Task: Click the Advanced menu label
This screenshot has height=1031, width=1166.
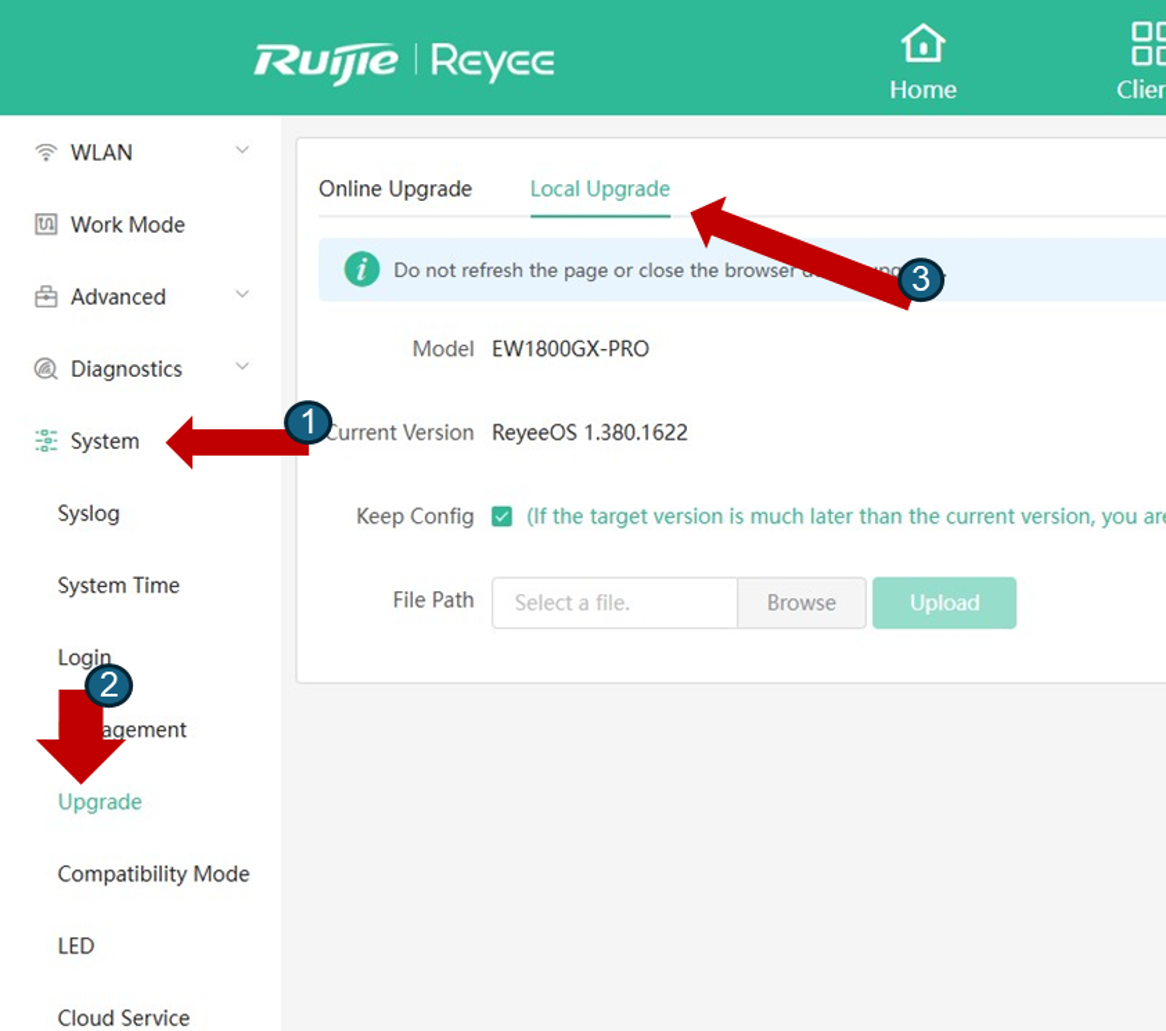Action: [x=118, y=297]
